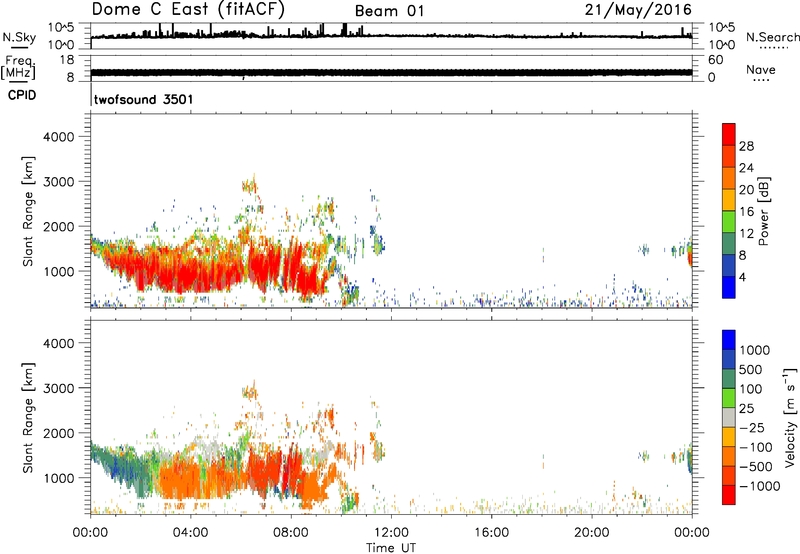The width and height of the screenshot is (800, 554).
Task: Click the date "21/May/2016"
Action: pos(638,9)
